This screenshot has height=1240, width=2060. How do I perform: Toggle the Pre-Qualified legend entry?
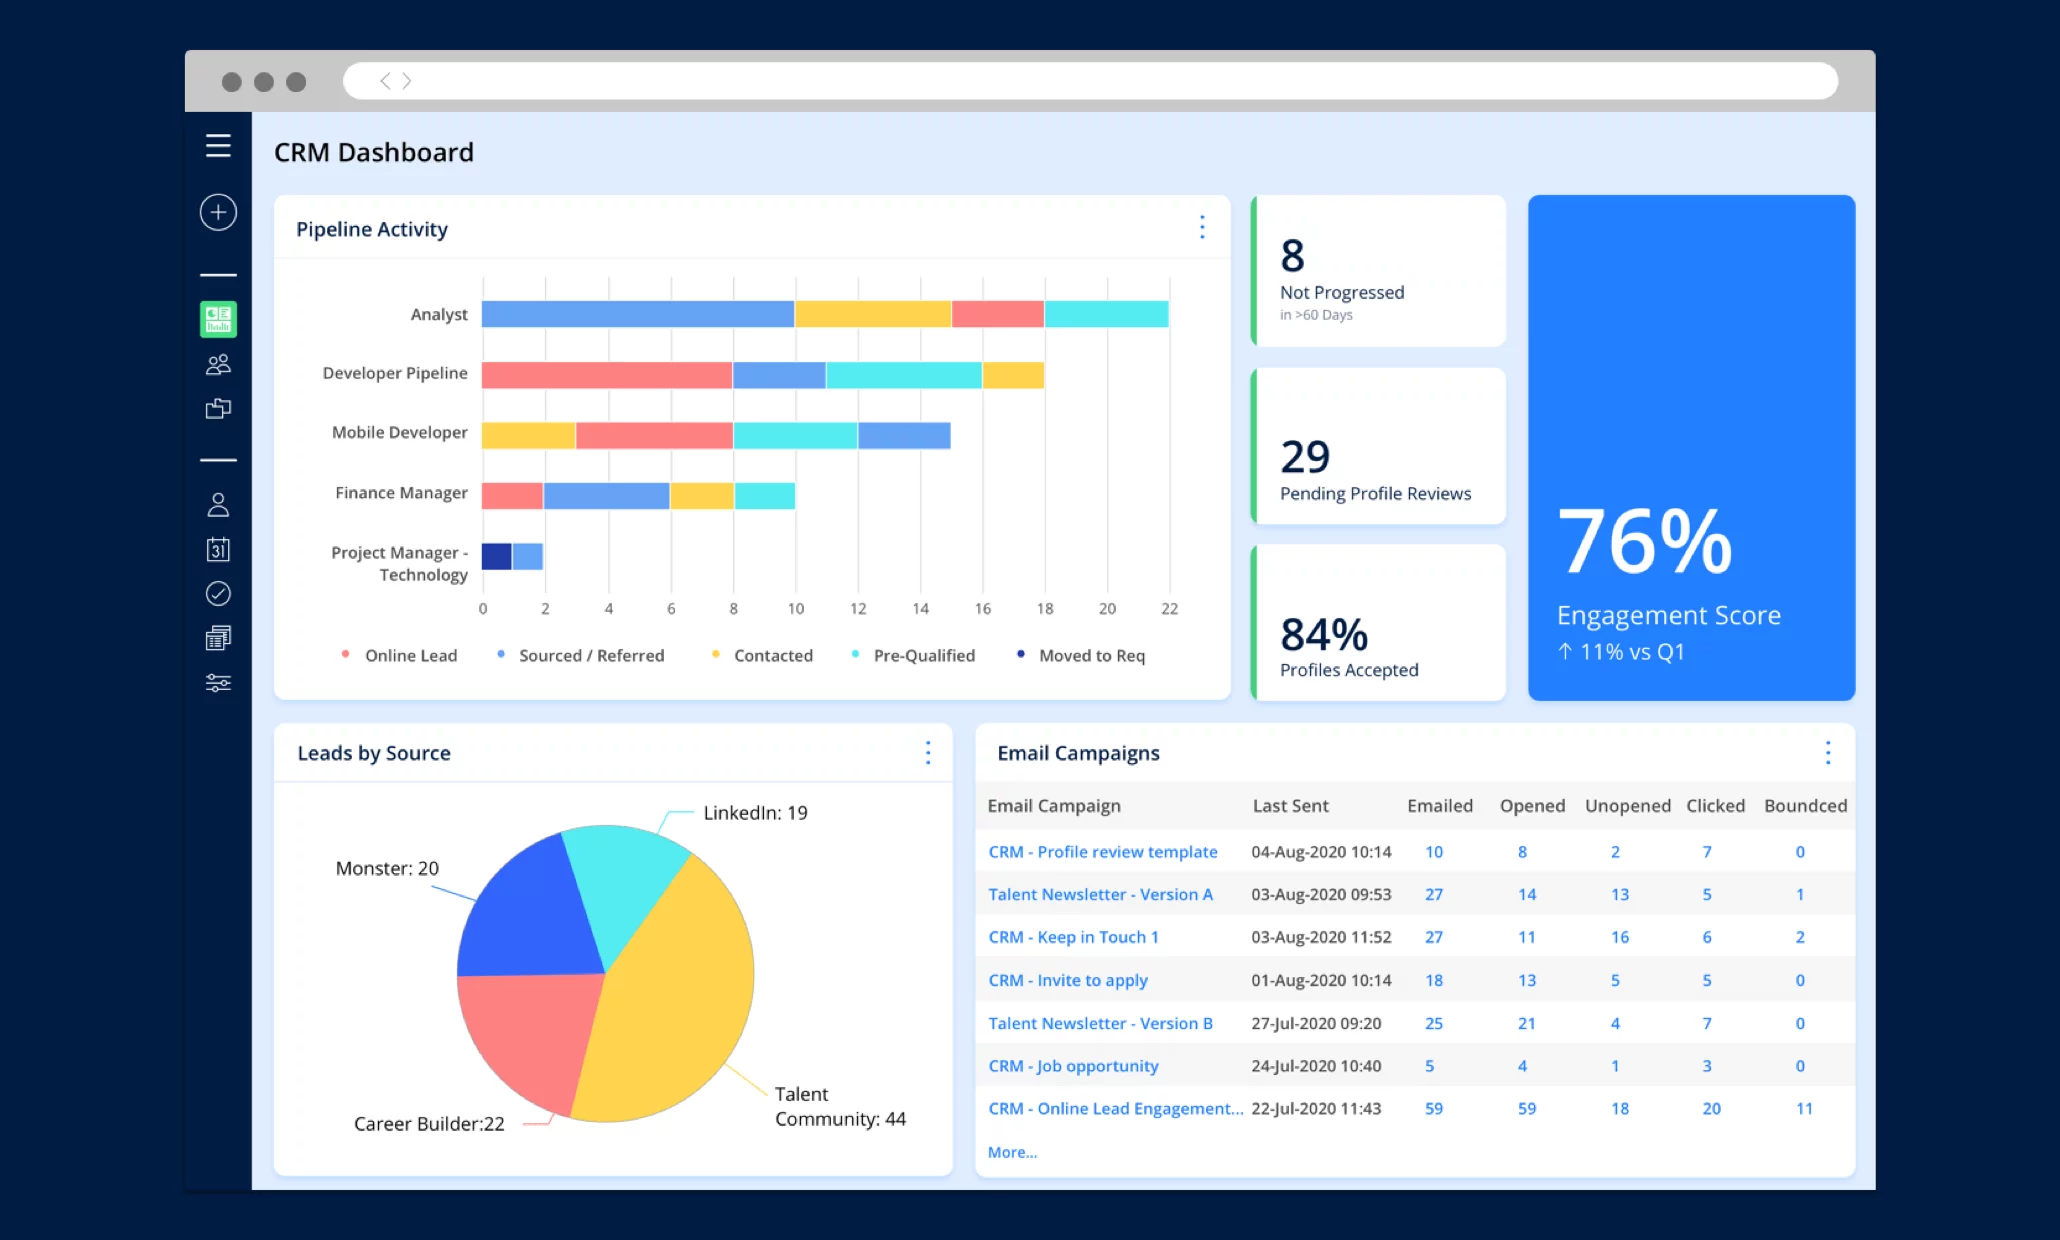924,655
